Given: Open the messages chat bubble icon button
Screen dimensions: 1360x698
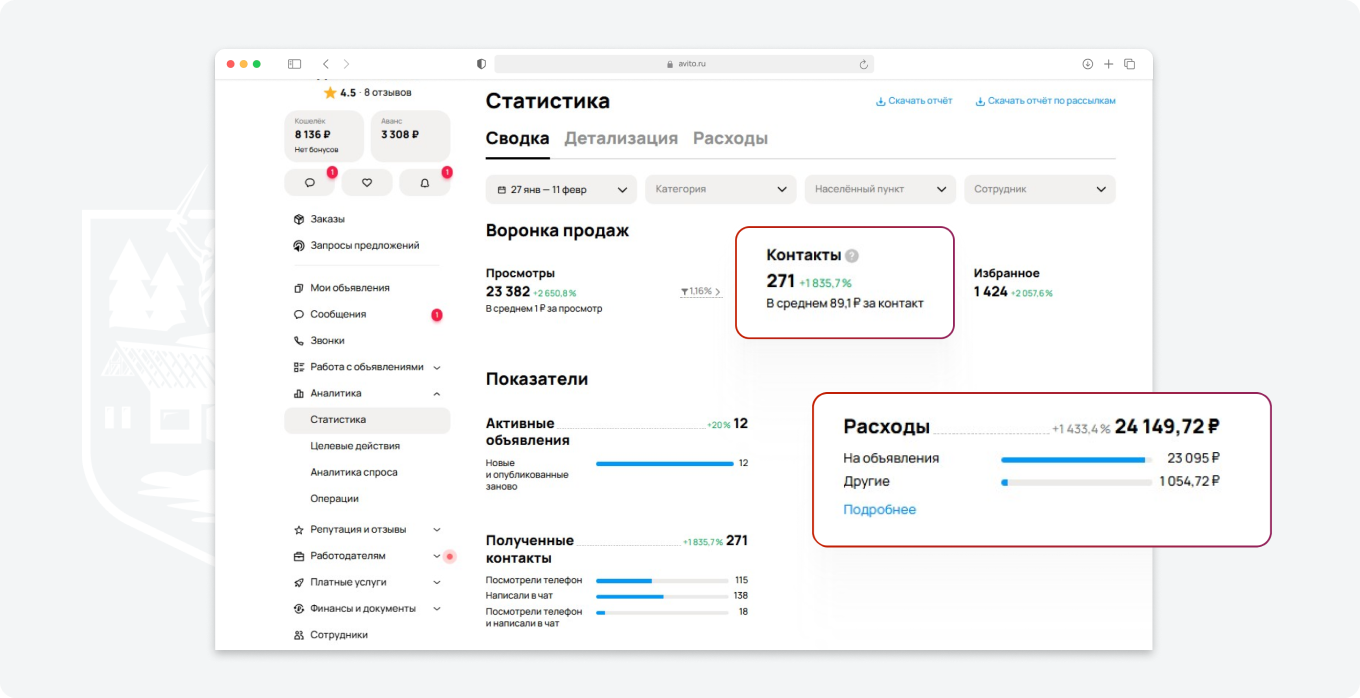Looking at the screenshot, I should (310, 183).
